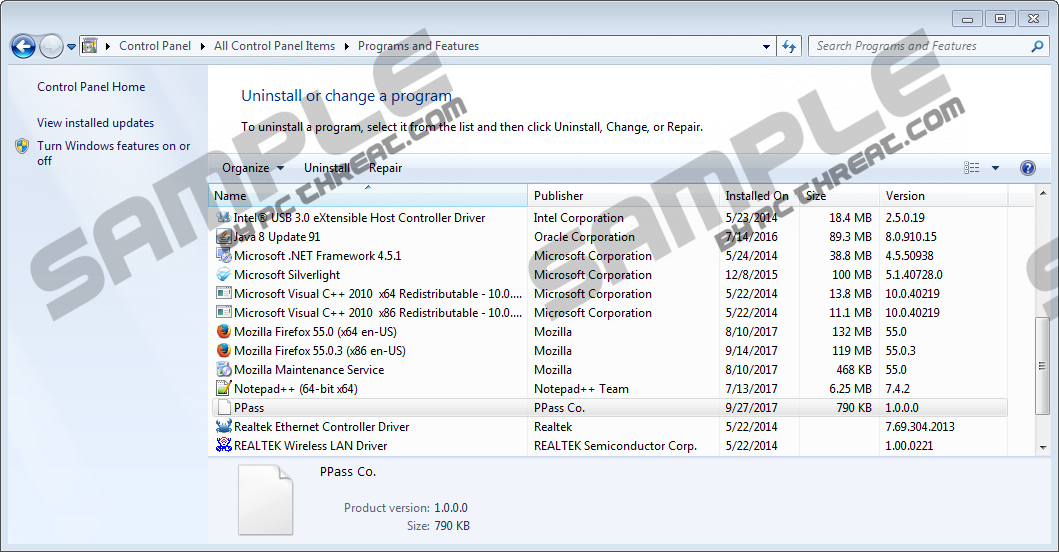
Task: Open View installed updates link
Action: pyautogui.click(x=95, y=123)
